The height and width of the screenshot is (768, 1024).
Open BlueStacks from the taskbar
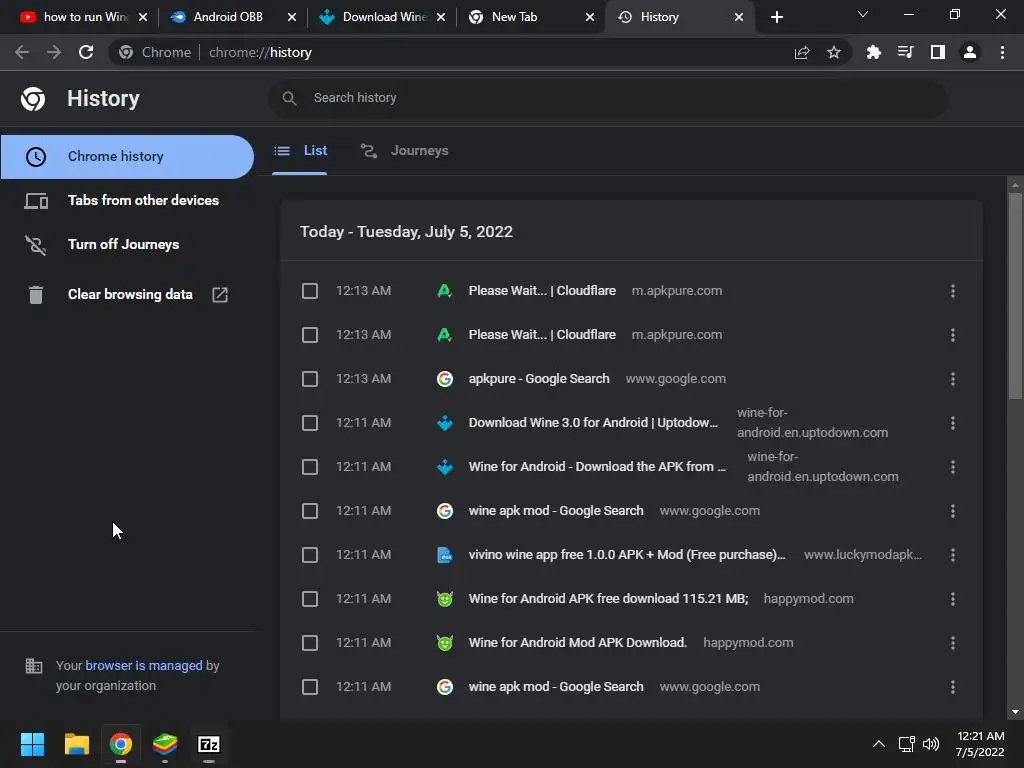(x=165, y=744)
